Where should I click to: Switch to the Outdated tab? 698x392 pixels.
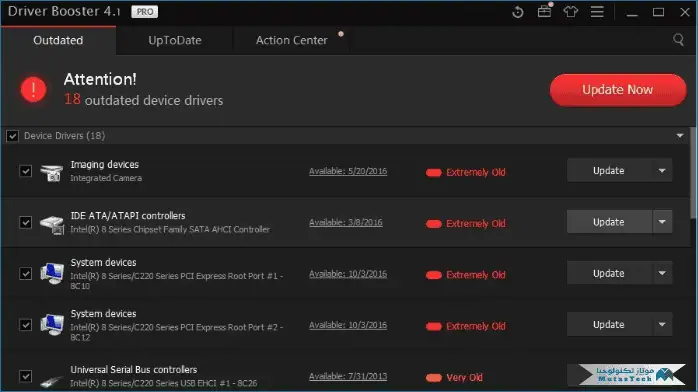[x=58, y=40]
